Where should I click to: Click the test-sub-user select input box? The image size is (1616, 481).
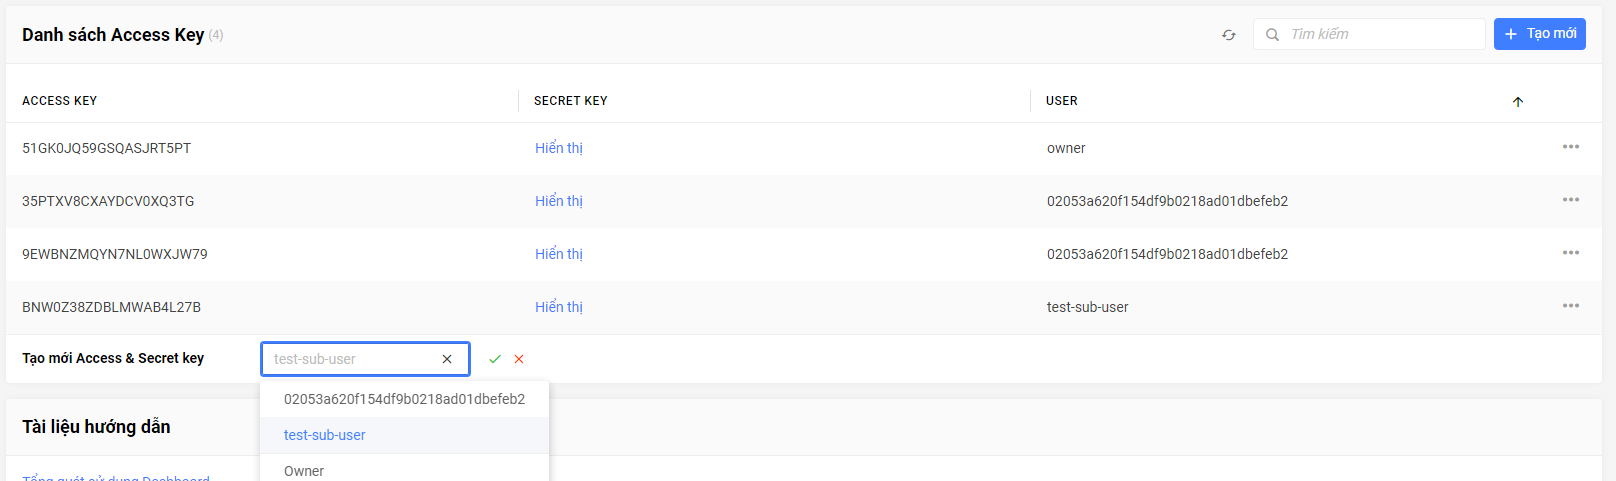pos(365,359)
